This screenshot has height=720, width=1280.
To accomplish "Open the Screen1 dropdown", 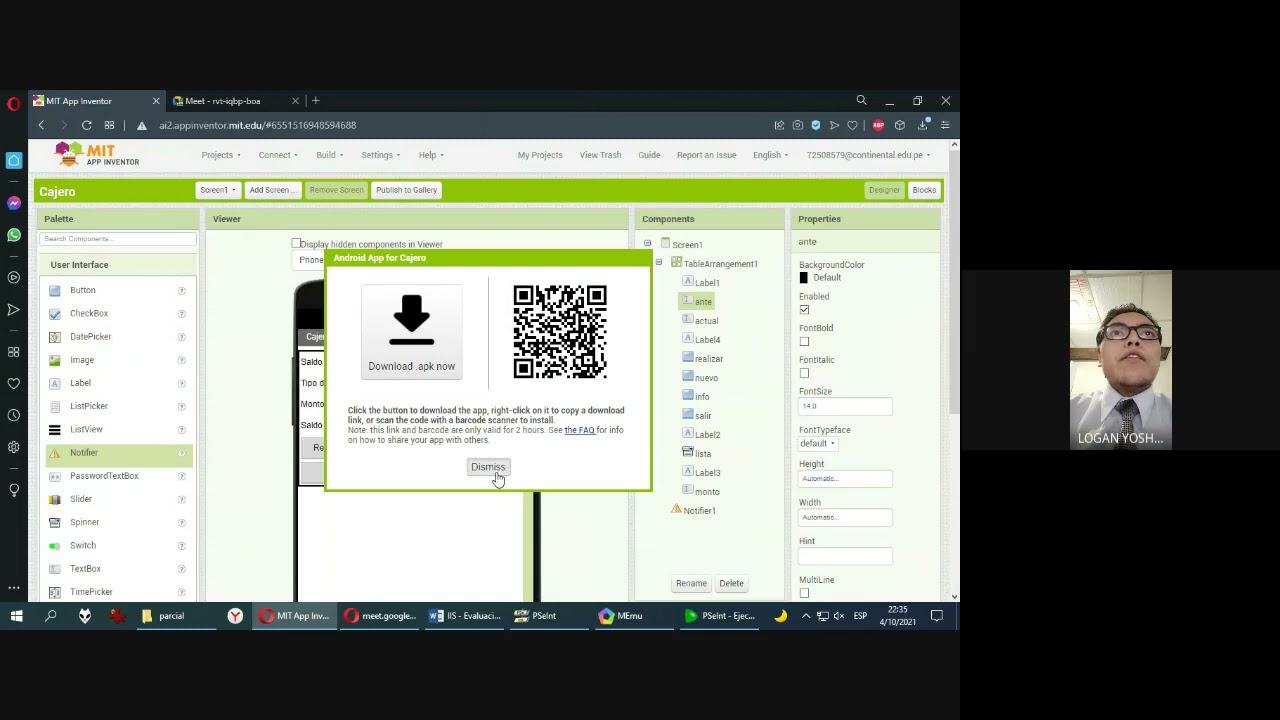I will click(217, 190).
